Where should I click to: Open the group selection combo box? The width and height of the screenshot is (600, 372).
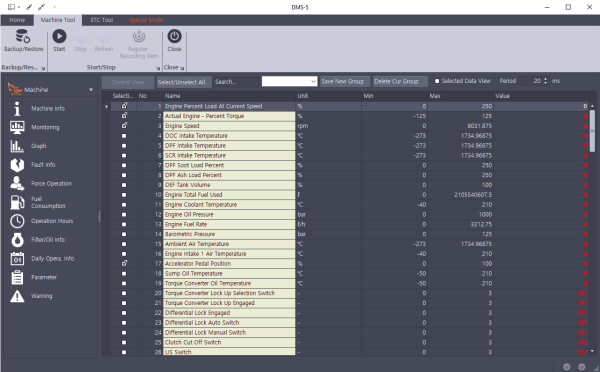click(289, 82)
